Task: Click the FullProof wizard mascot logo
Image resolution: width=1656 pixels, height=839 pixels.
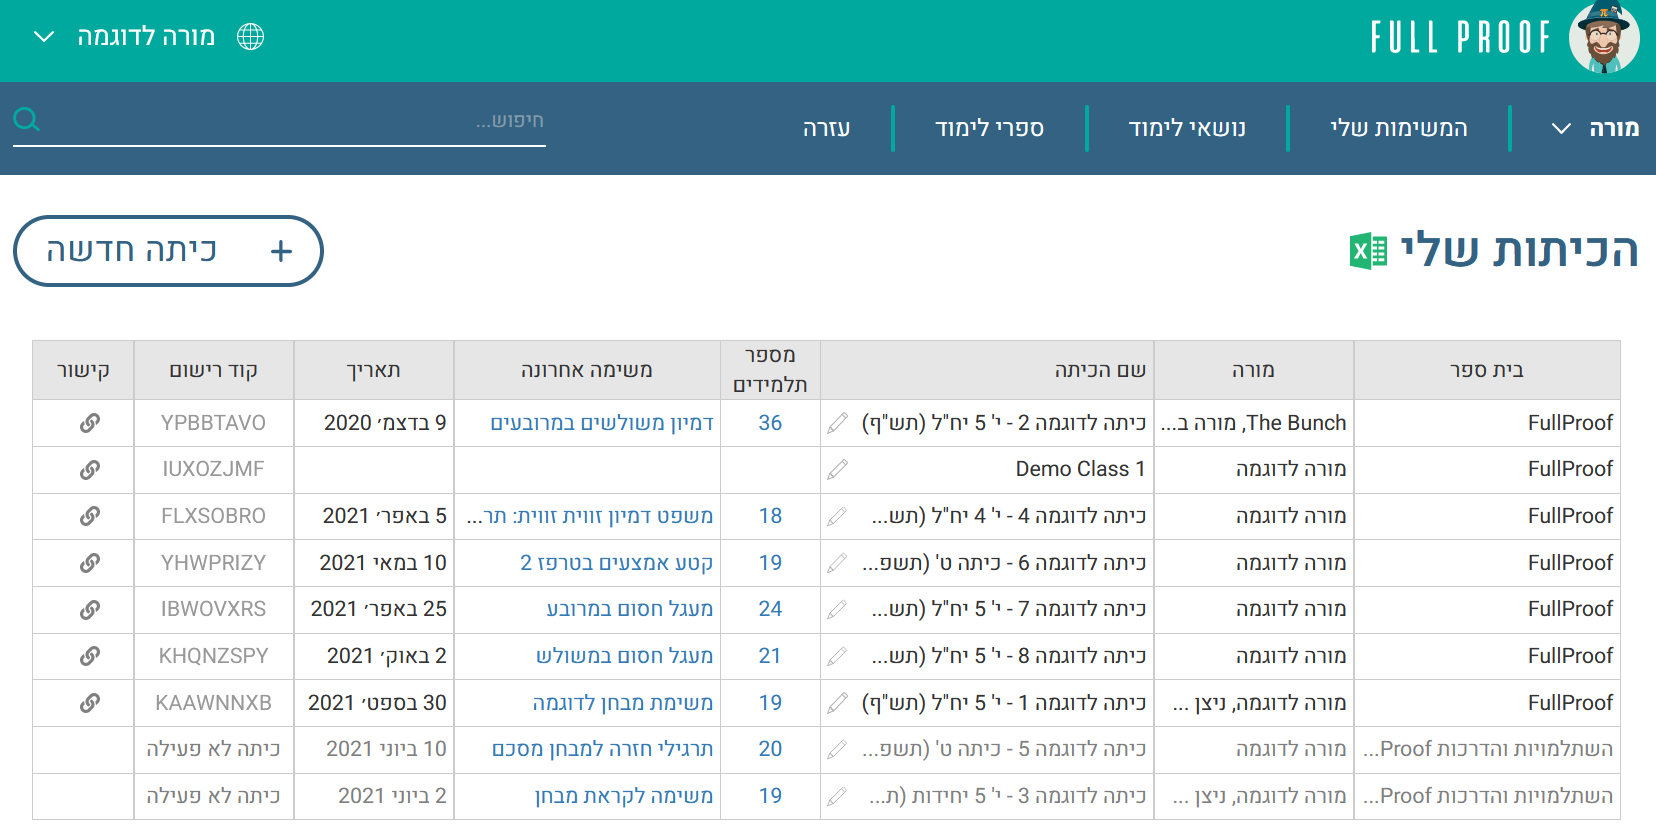Action: point(1603,38)
